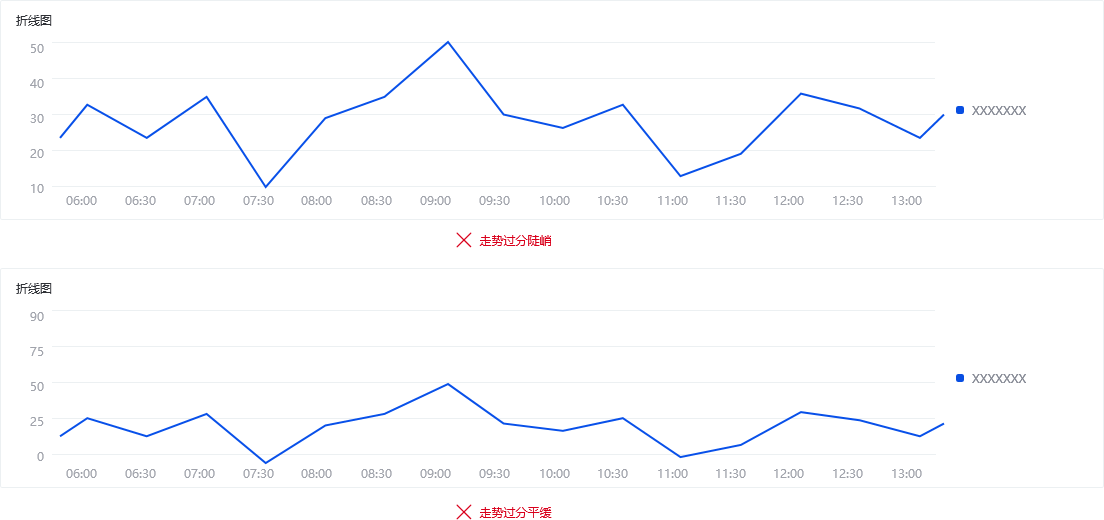The width and height of the screenshot is (1104, 520).
Task: Click the 75 y-axis label in bottom chart
Action: point(37,351)
